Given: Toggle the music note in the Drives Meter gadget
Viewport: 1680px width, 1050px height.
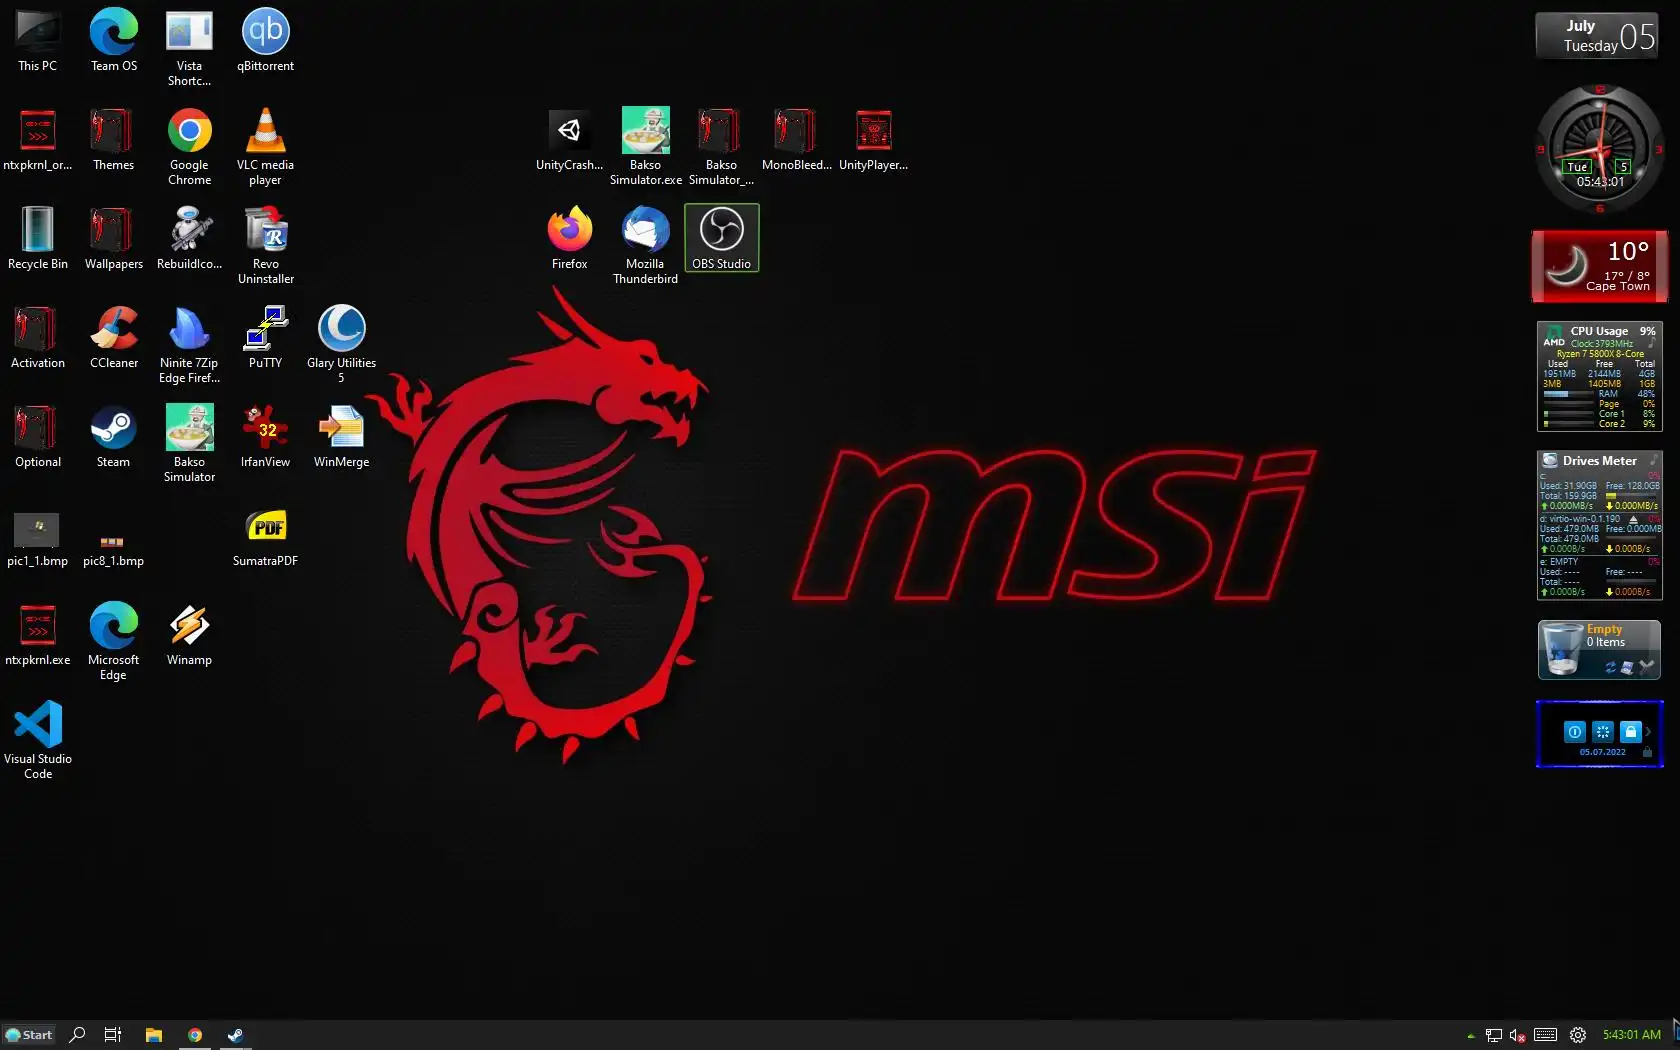Looking at the screenshot, I should (x=1654, y=460).
